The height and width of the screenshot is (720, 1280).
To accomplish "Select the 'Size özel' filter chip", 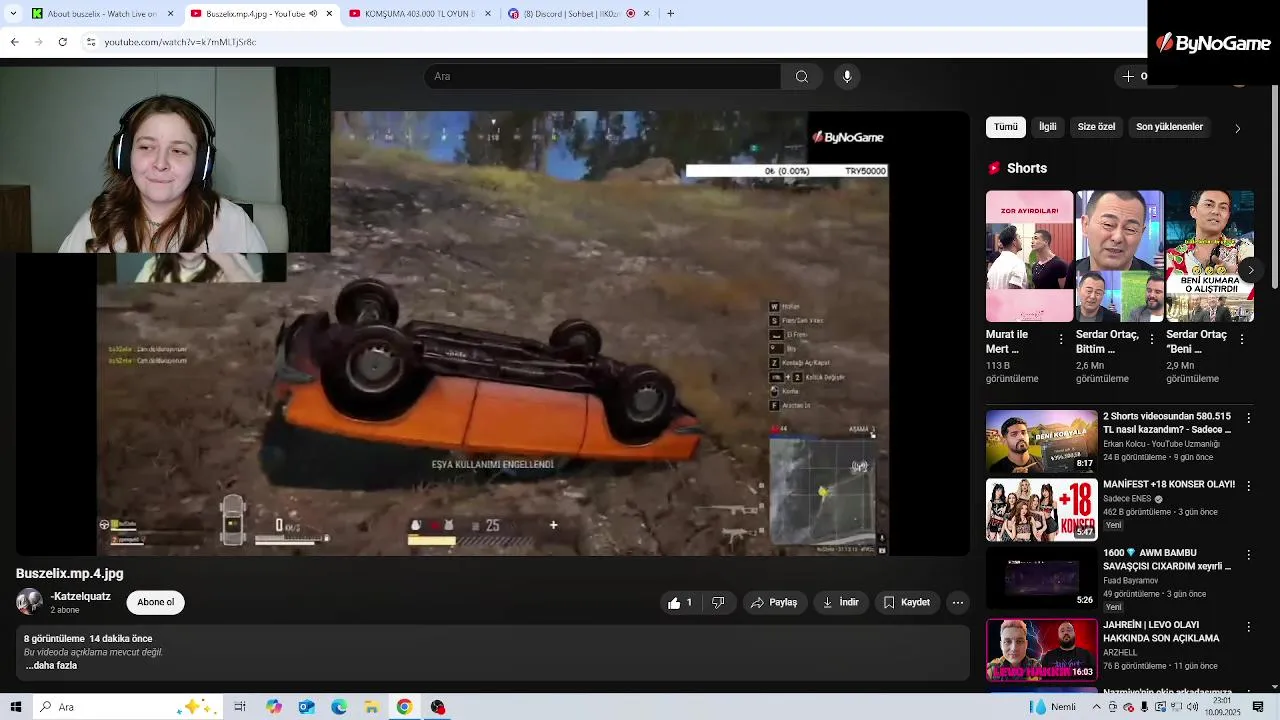I will point(1096,127).
